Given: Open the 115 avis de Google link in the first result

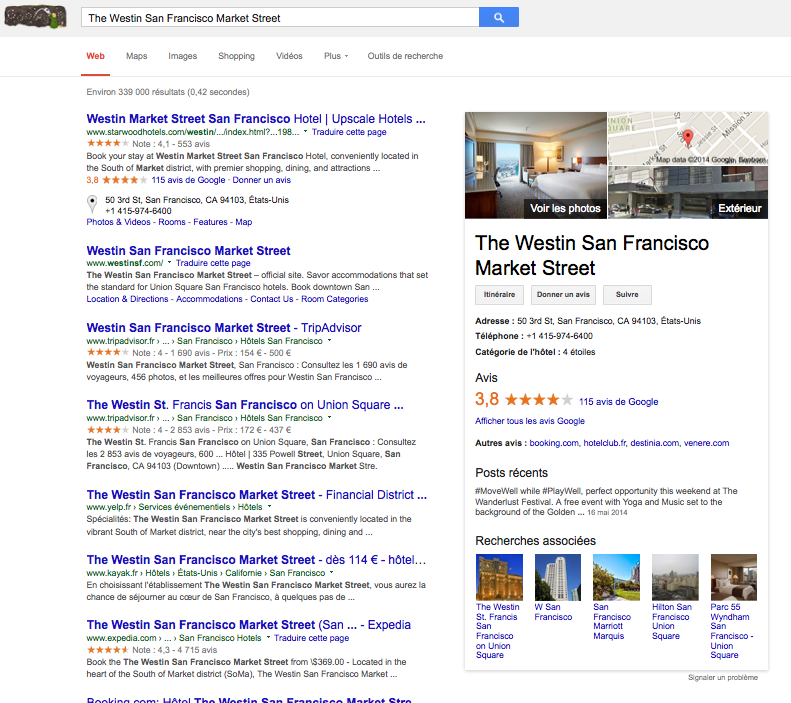Looking at the screenshot, I should click(x=188, y=180).
